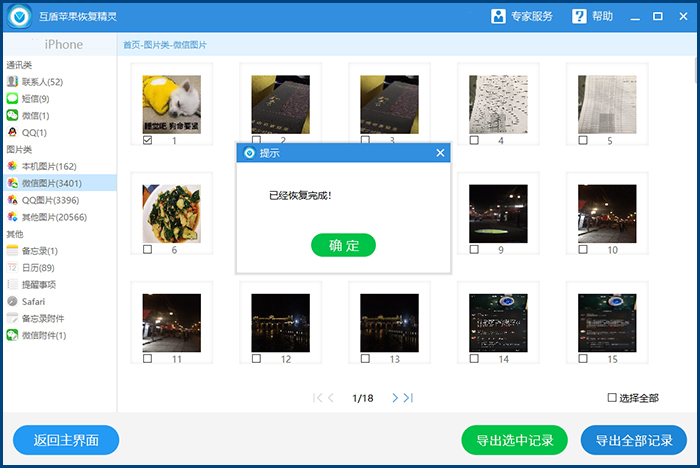Click the 帮助 help text link
700x468 pixels.
coord(602,17)
